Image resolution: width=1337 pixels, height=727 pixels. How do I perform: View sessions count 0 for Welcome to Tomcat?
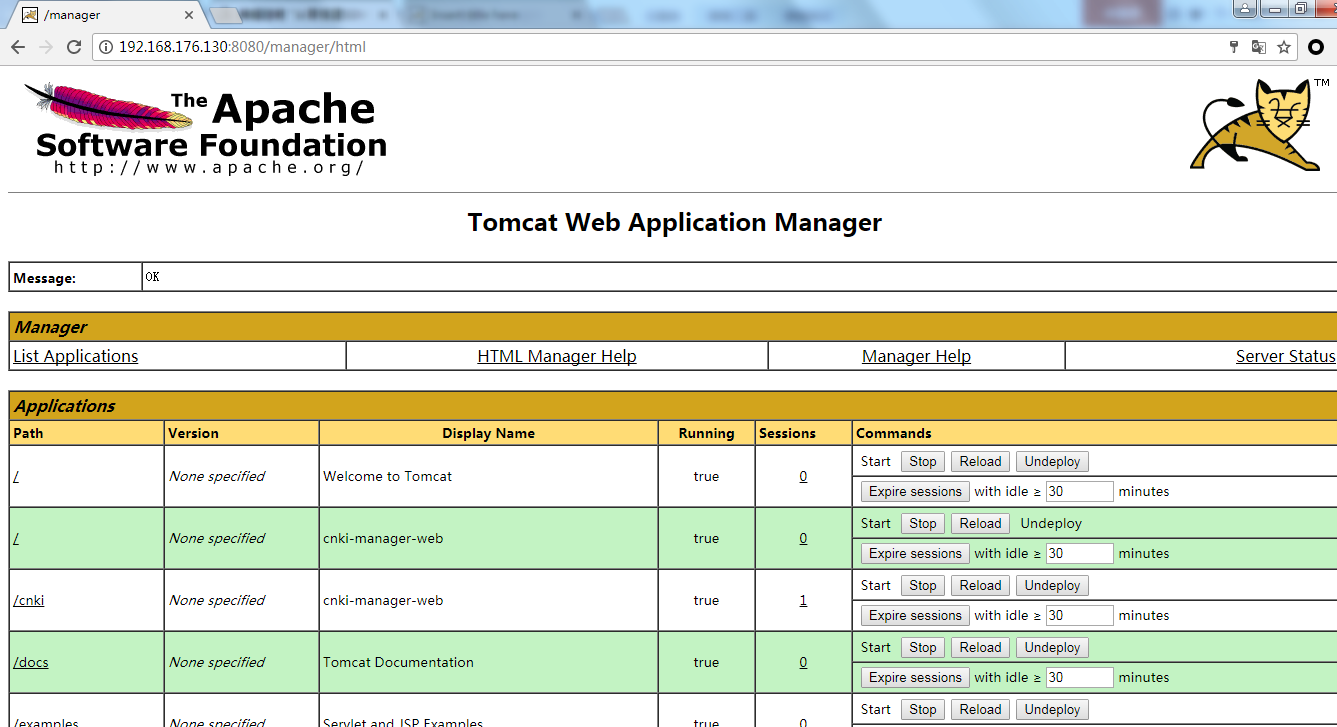coord(803,477)
